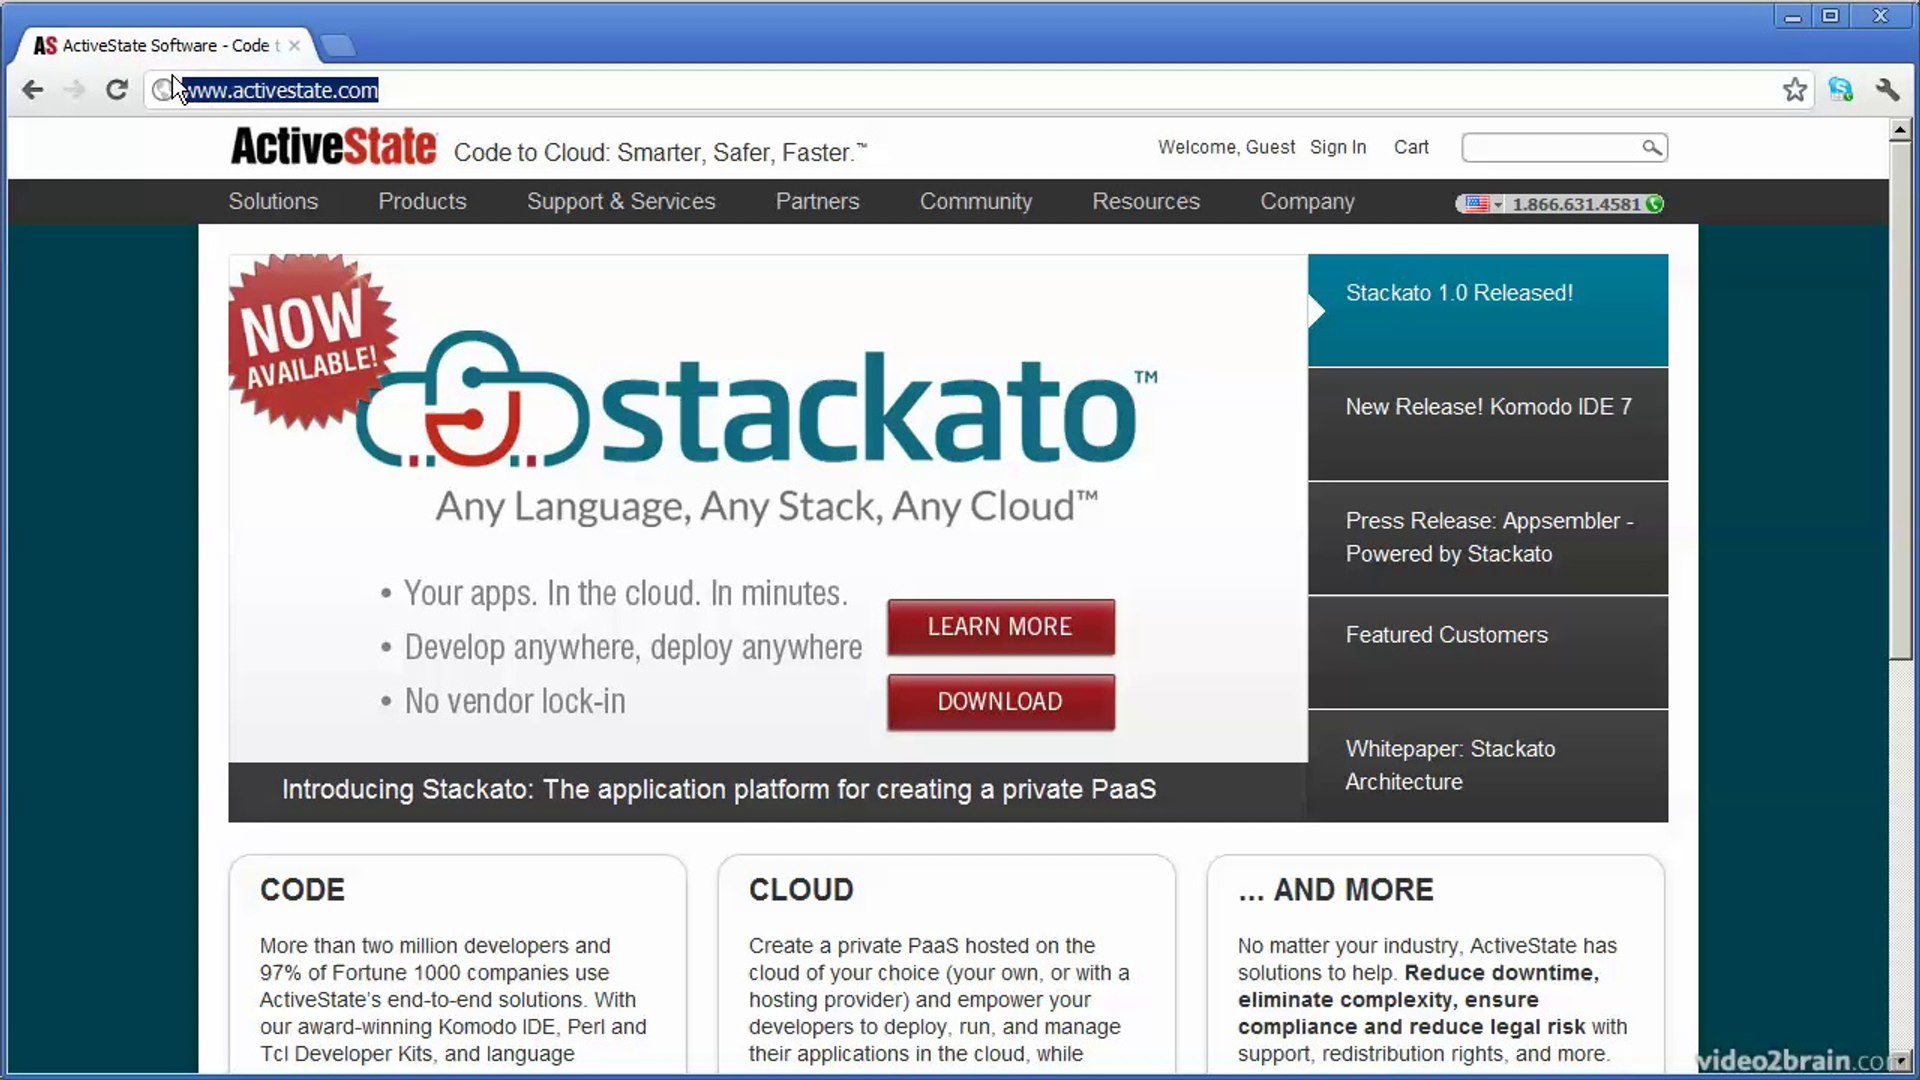Click 'Any Language, Any Stack, Any Cloud' text
This screenshot has height=1080, width=1920.
tap(767, 506)
